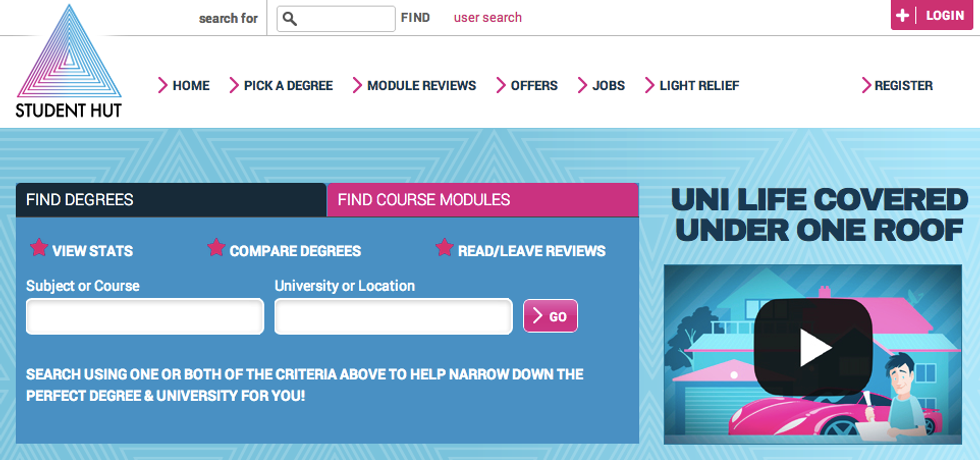The width and height of the screenshot is (980, 460).
Task: Click the FIND button next to search box
Action: click(415, 18)
